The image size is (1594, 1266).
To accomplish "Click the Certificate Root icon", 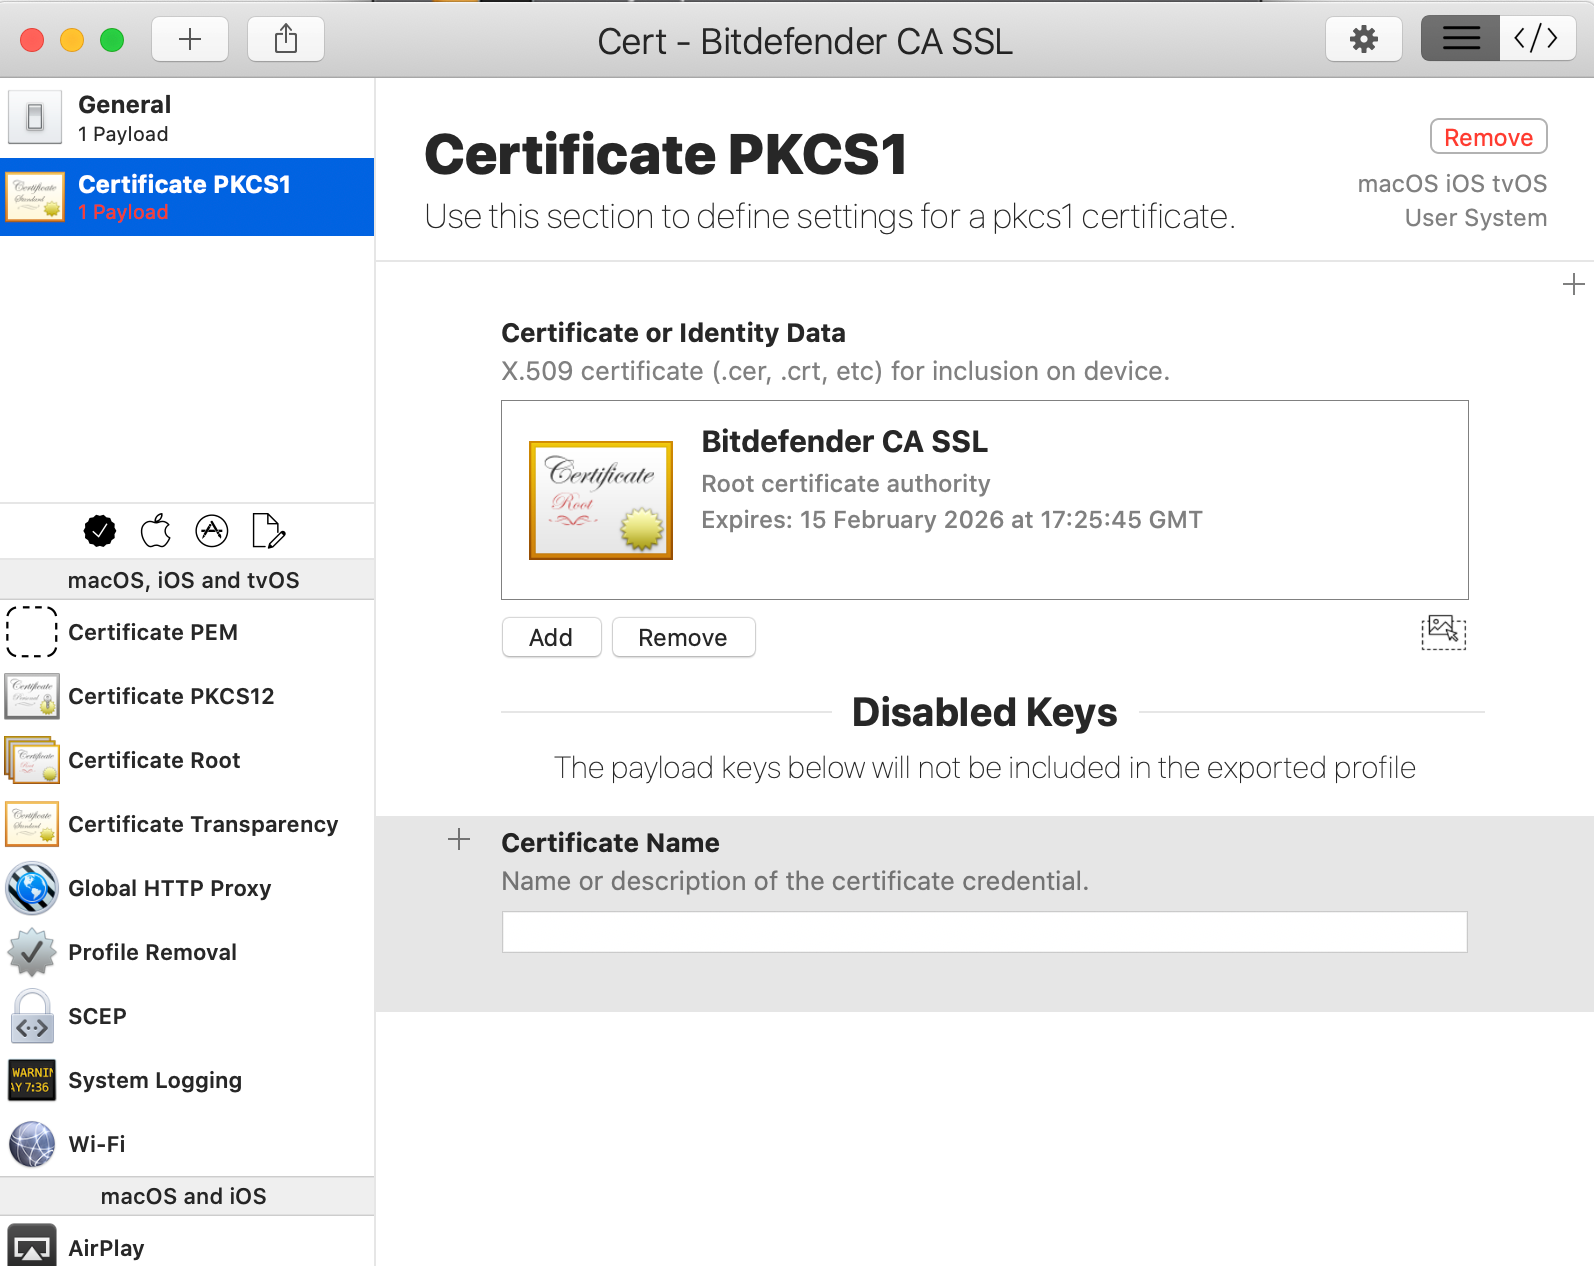I will click(32, 760).
